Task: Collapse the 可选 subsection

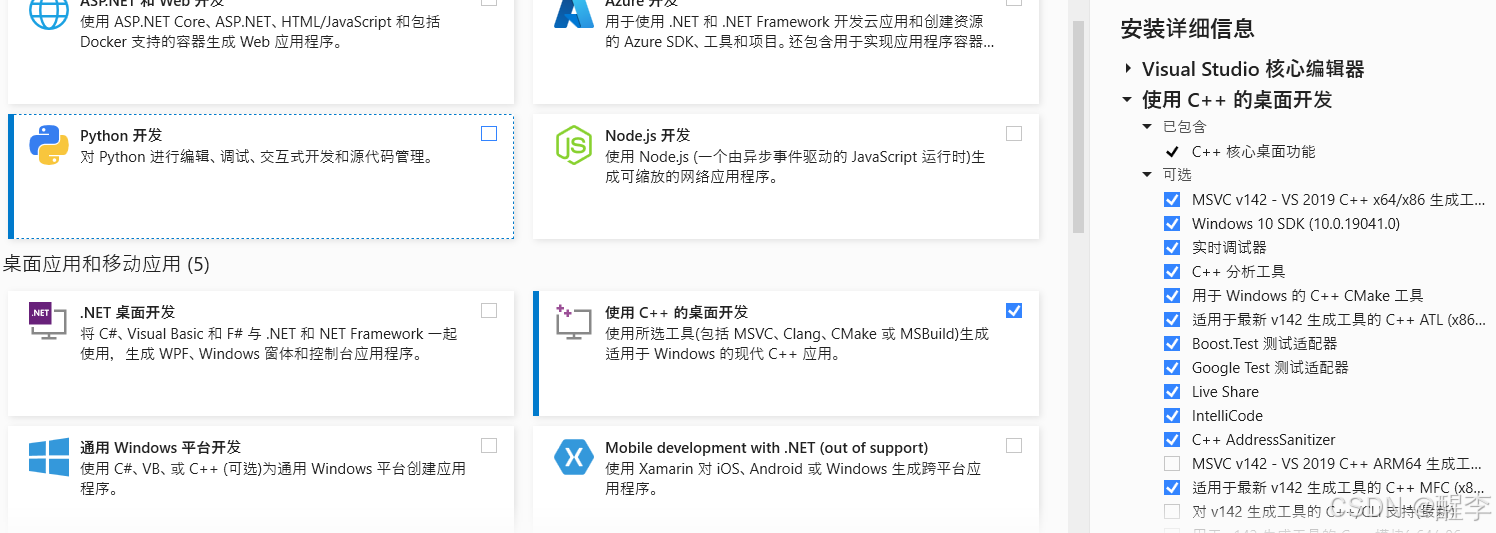Action: 1148,175
